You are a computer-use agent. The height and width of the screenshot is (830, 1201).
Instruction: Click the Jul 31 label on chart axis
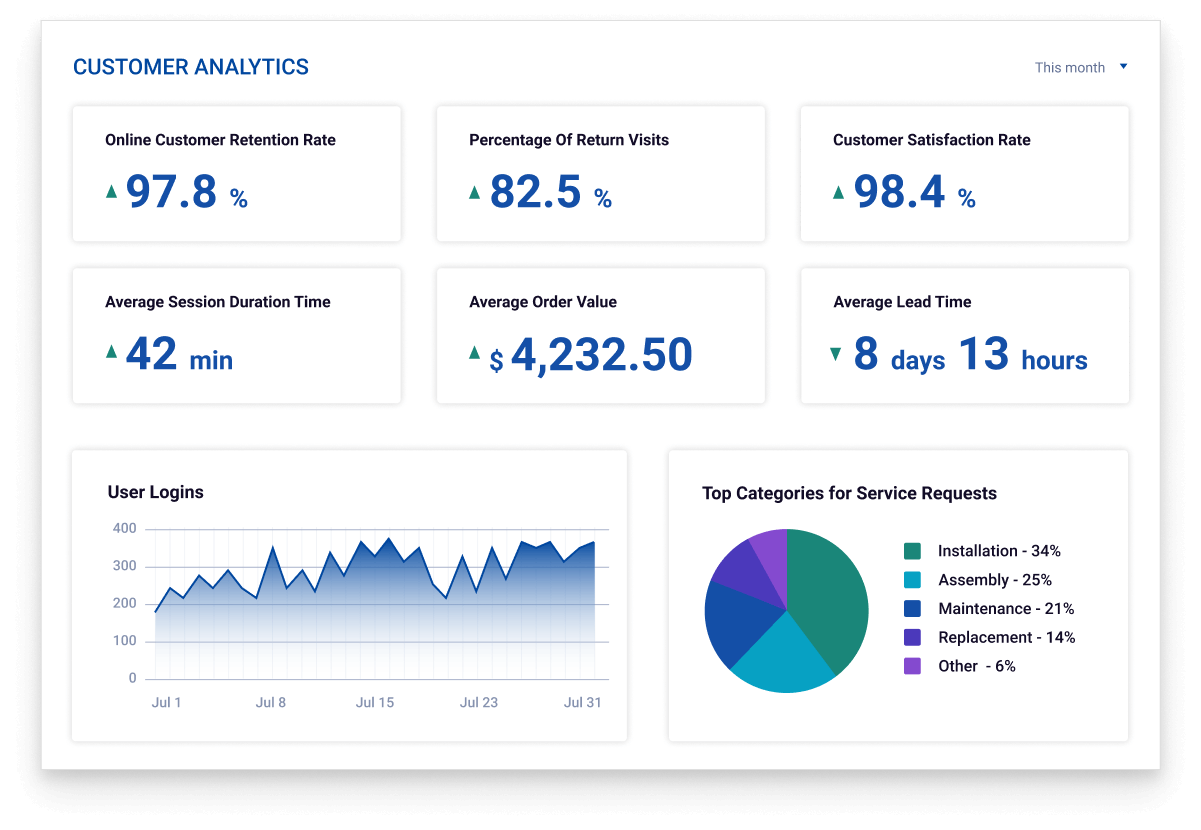coord(582,703)
